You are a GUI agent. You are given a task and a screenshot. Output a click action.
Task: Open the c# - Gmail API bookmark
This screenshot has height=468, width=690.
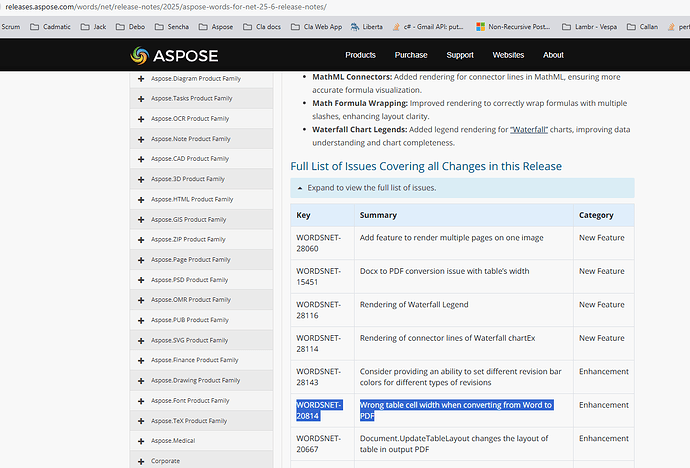[x=428, y=27]
